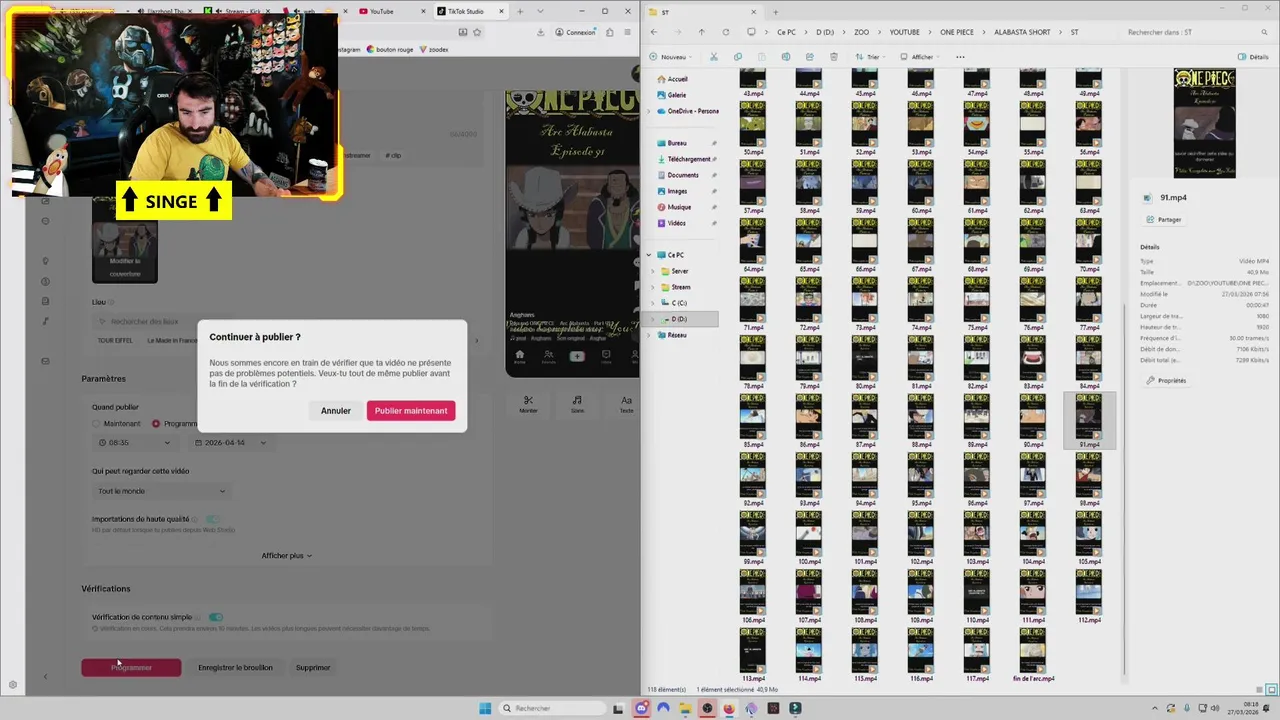Expand the Réseau tree node
Viewport: 1280px width, 720px height.
(649, 335)
